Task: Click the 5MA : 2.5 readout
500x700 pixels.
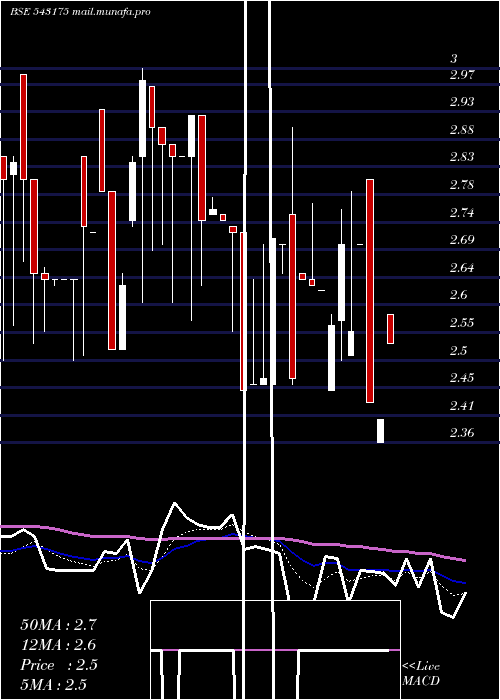Action: [54, 685]
